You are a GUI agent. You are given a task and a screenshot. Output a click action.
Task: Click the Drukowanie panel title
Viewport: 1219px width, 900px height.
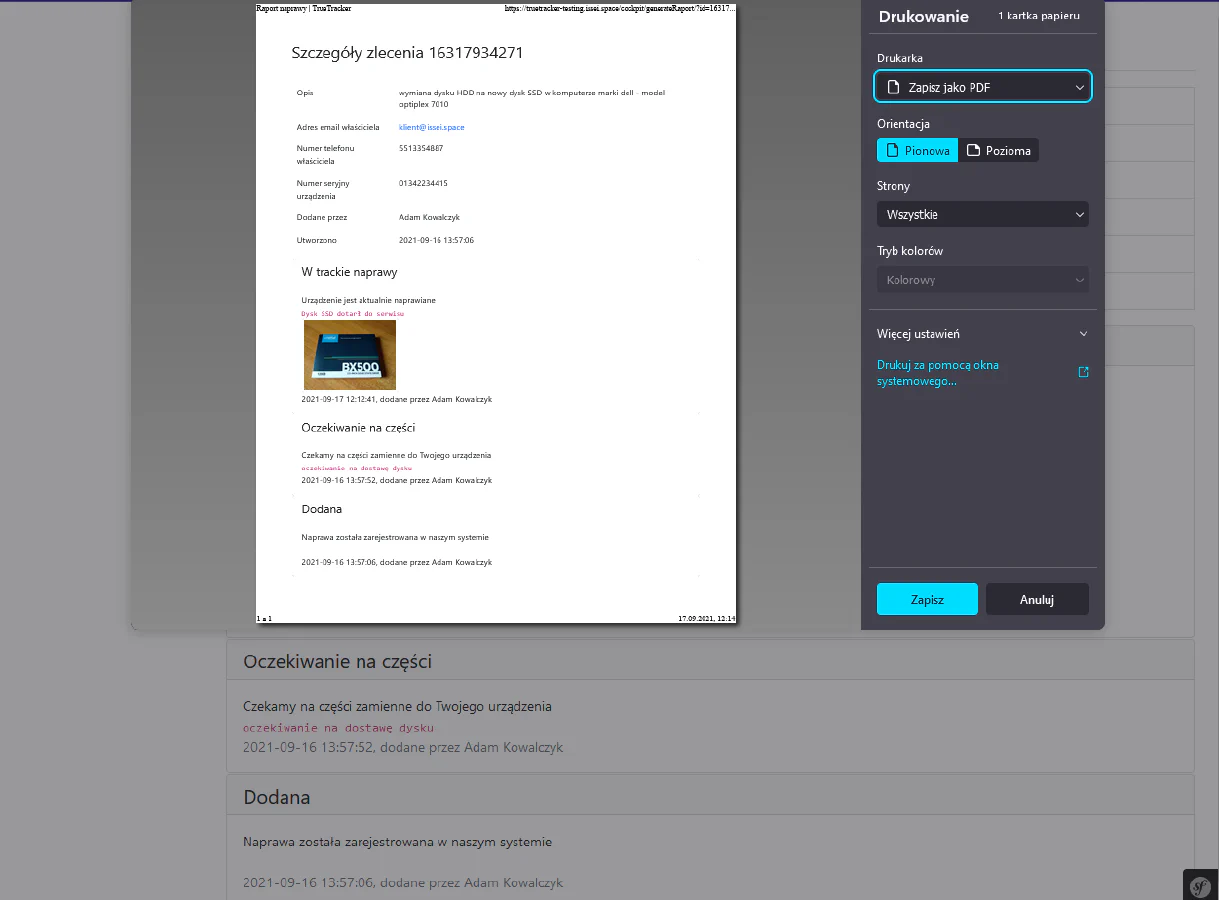[x=922, y=16]
